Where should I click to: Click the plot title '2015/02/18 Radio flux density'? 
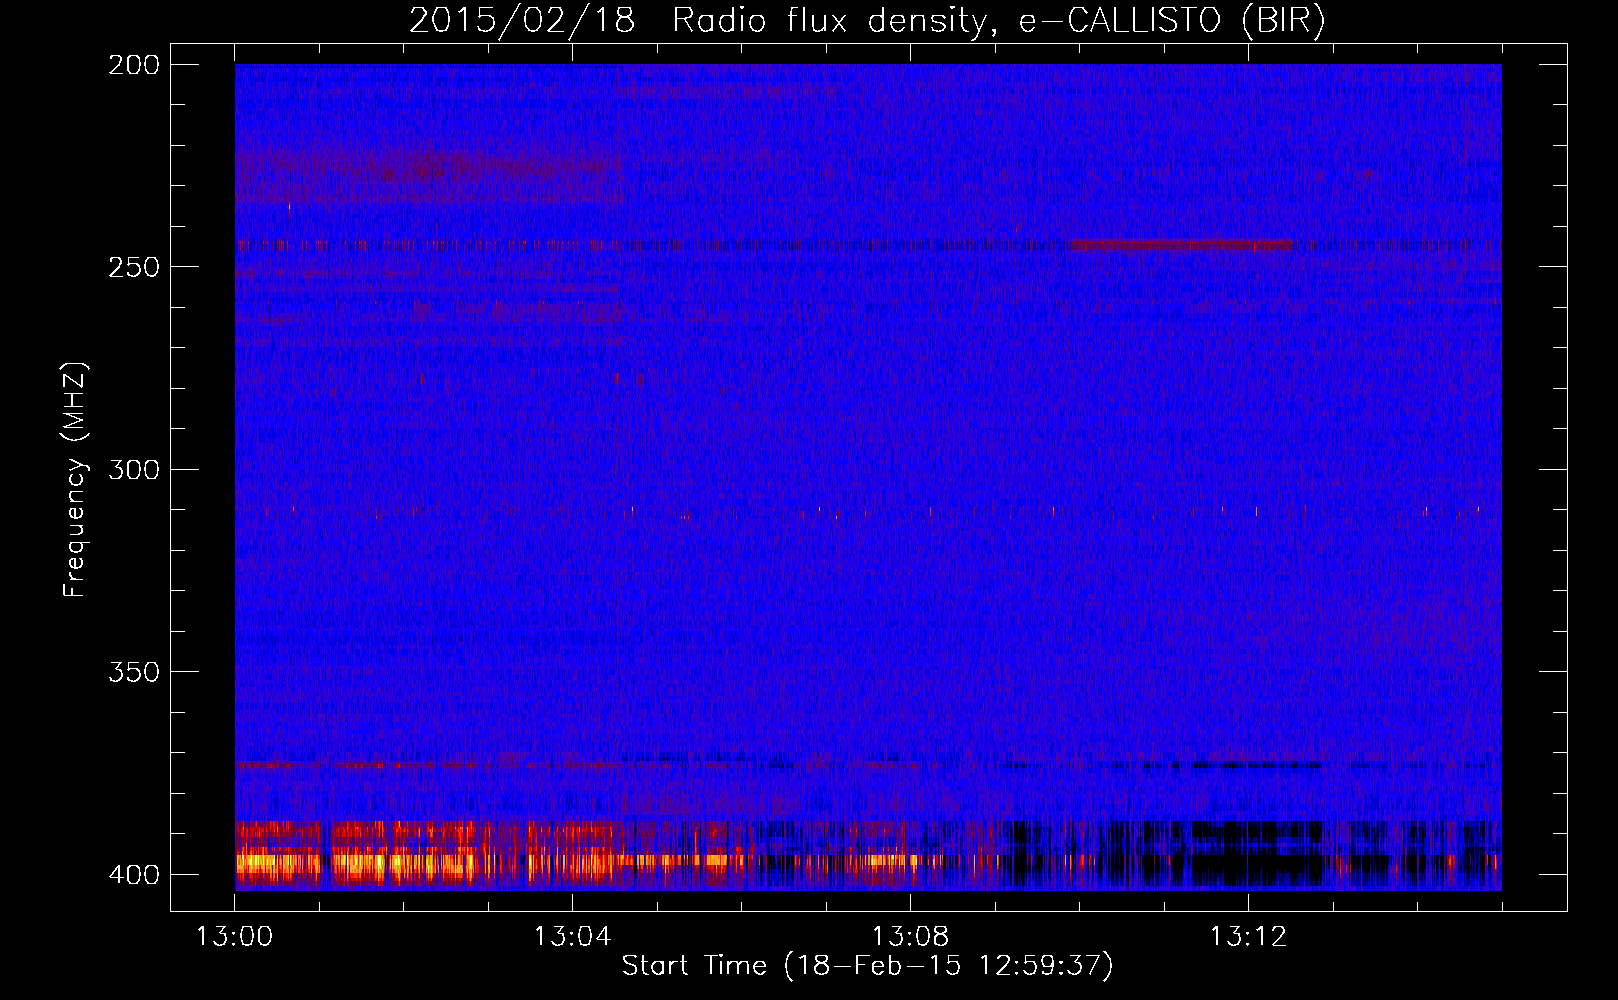867,21
